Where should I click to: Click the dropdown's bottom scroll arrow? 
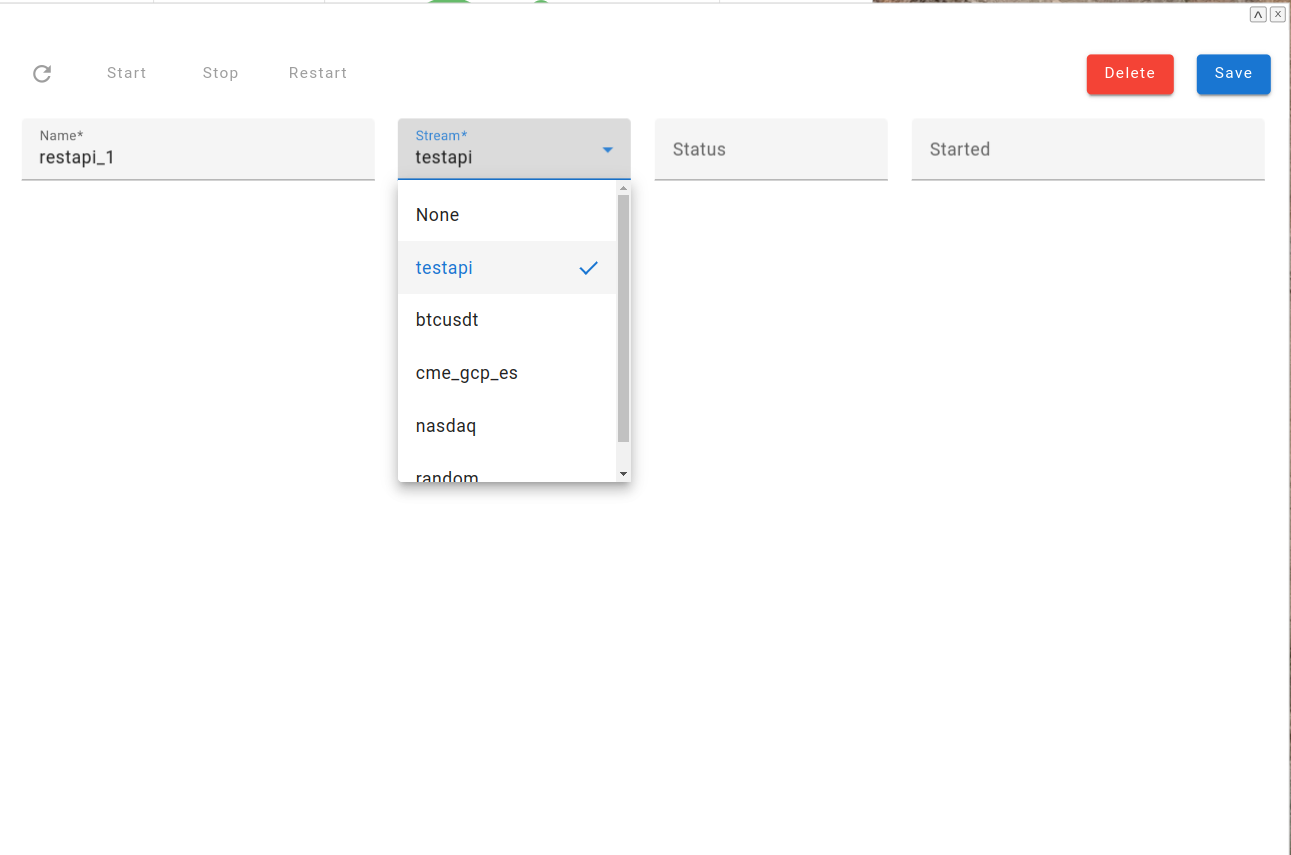click(623, 473)
